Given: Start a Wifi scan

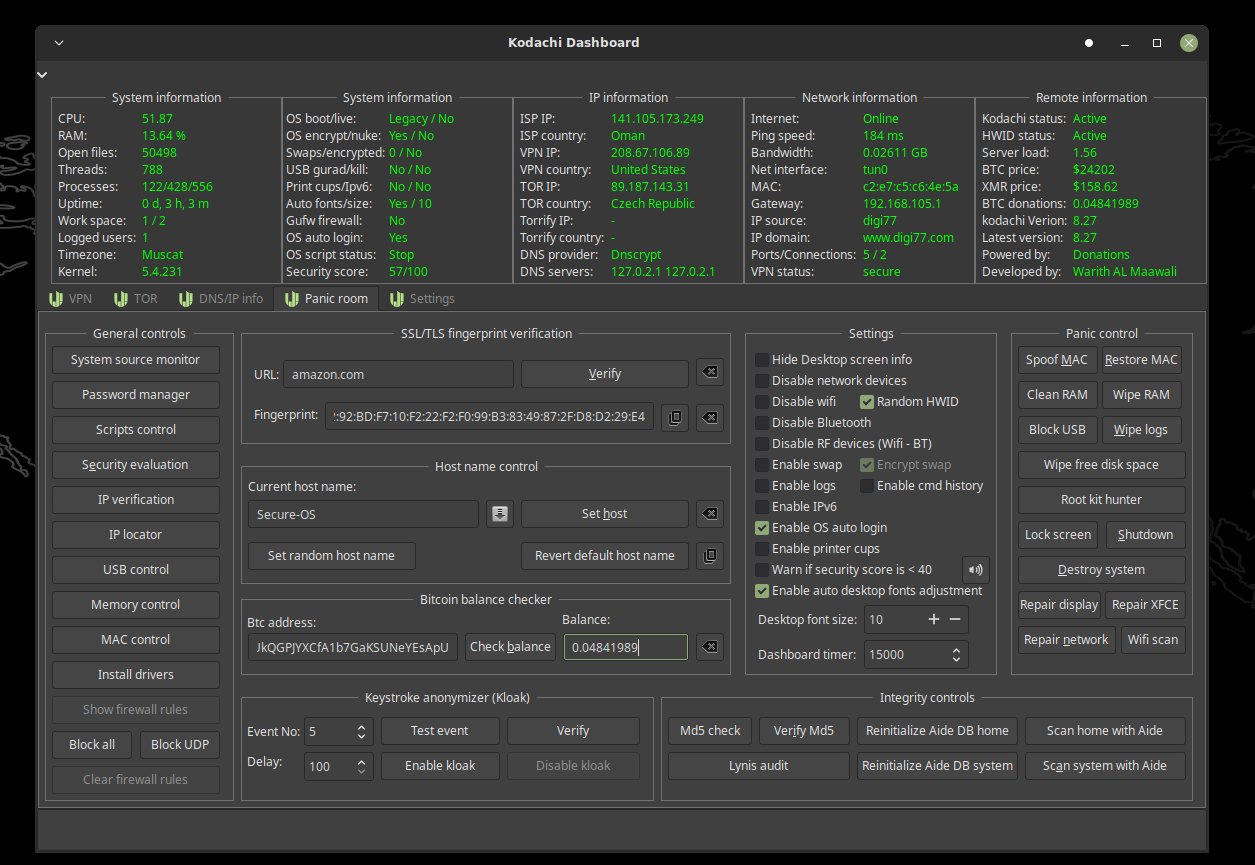Looking at the screenshot, I should pos(1153,640).
